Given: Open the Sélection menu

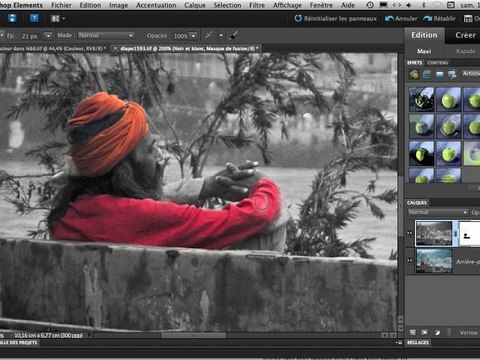Looking at the screenshot, I should coord(227,5).
